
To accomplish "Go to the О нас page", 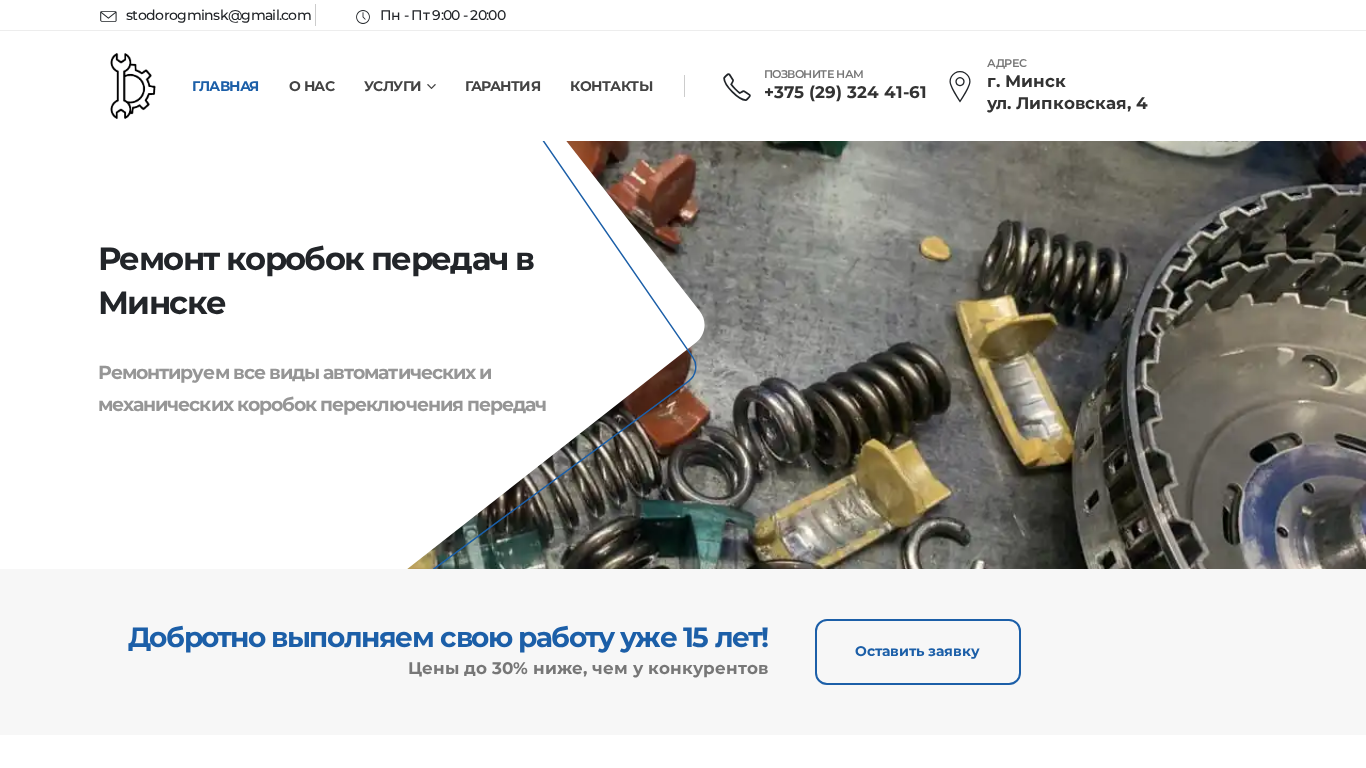I will coord(312,86).
